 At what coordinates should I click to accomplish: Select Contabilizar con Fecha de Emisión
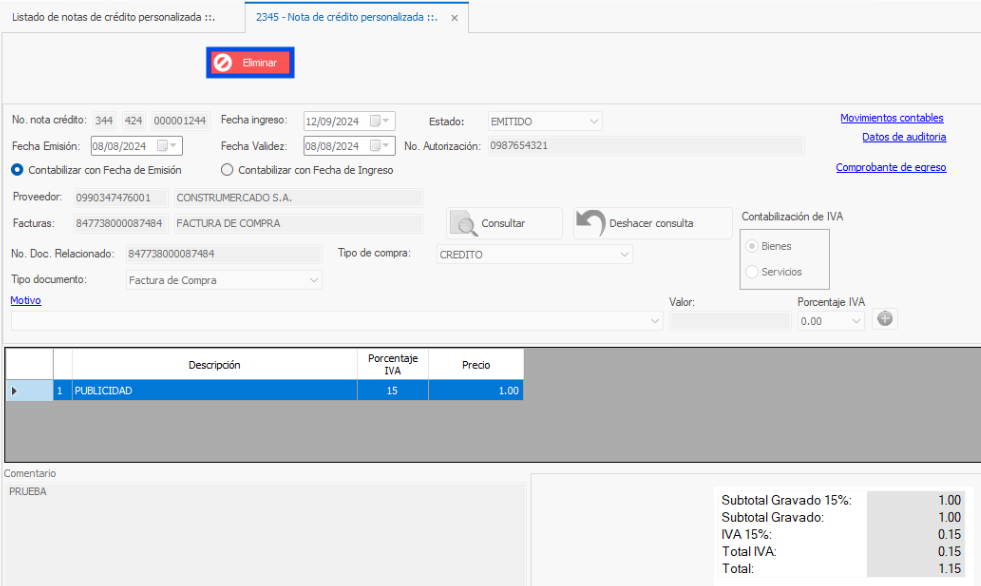[17, 170]
